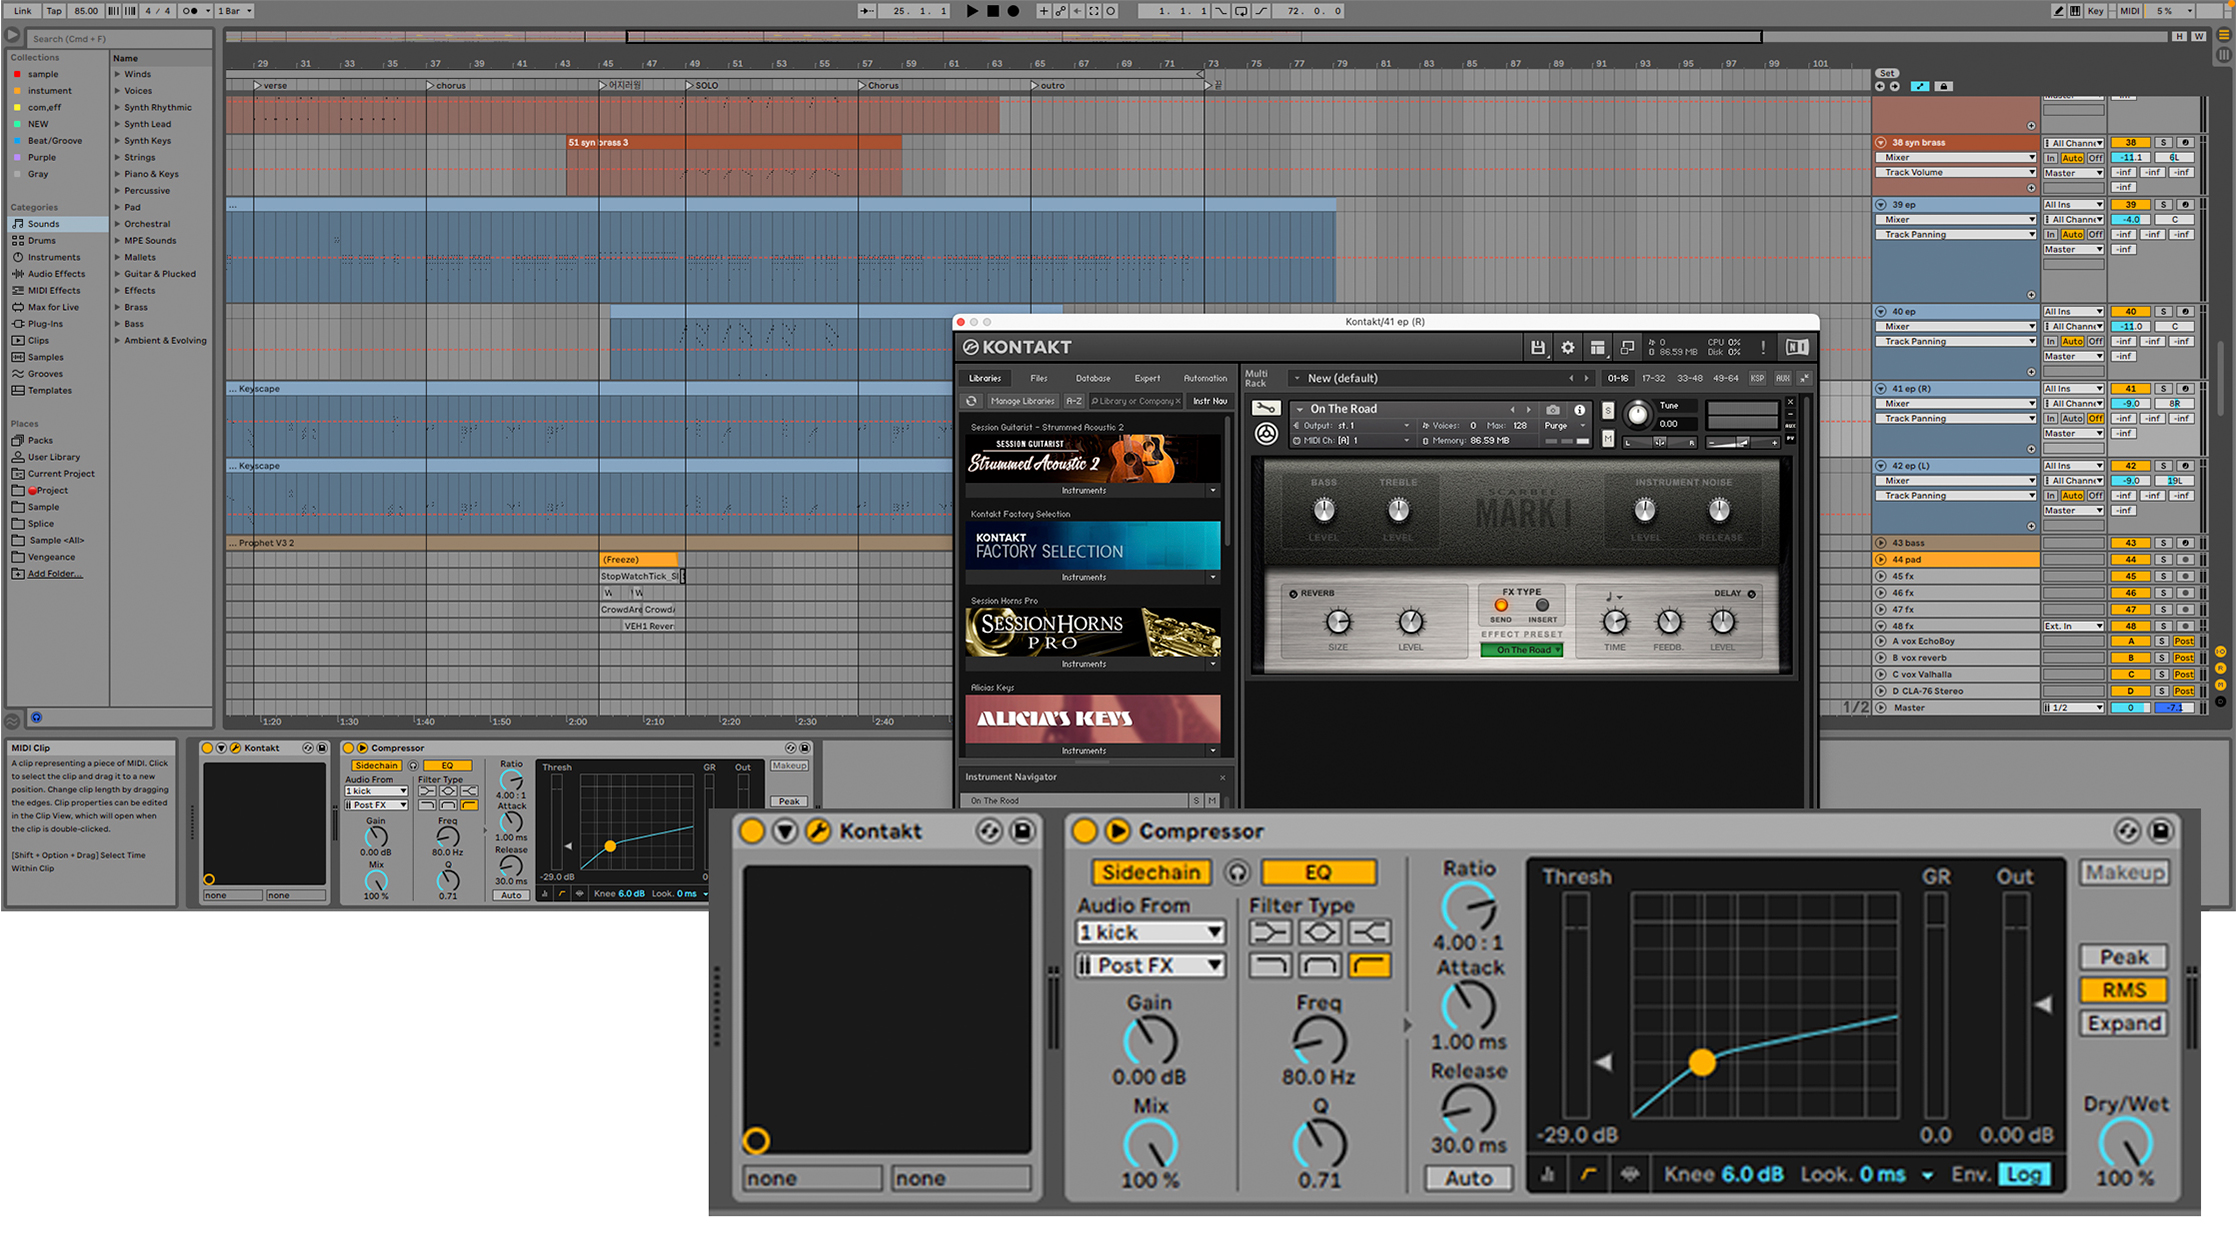The height and width of the screenshot is (1250, 2236).
Task: Click the Manage Libraries button
Action: point(1022,401)
